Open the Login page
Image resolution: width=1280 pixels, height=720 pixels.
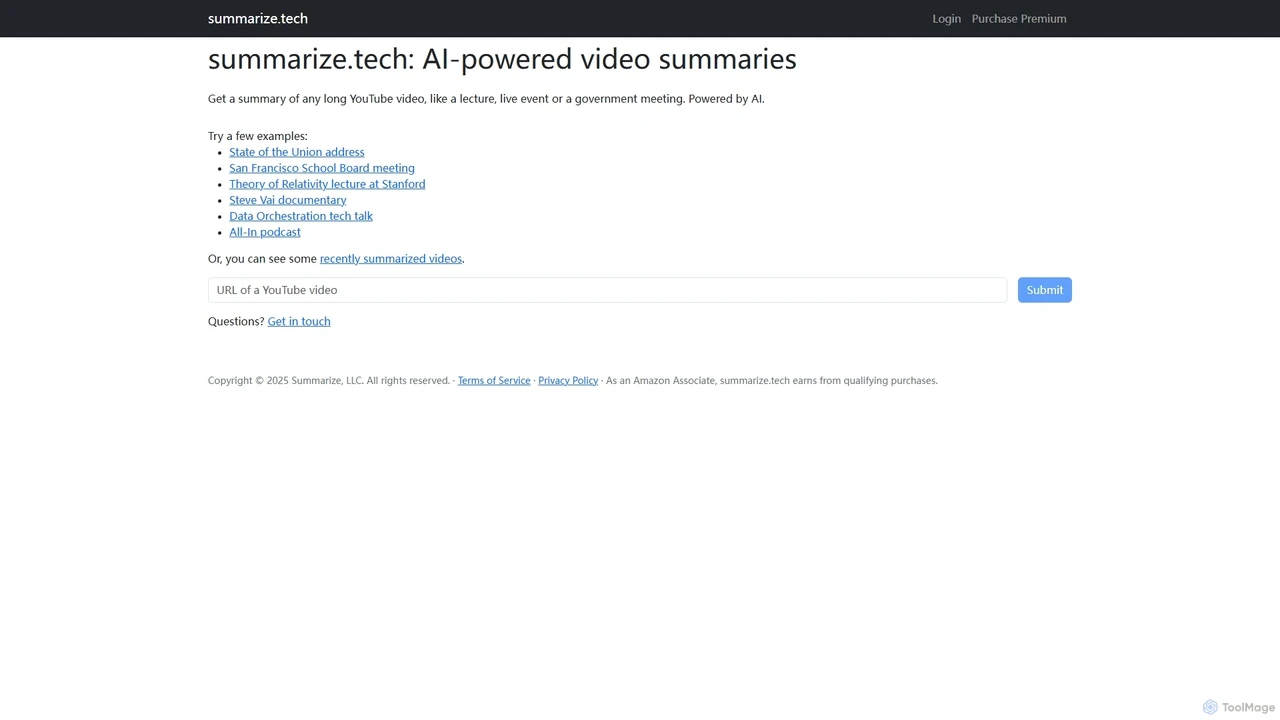tap(946, 18)
